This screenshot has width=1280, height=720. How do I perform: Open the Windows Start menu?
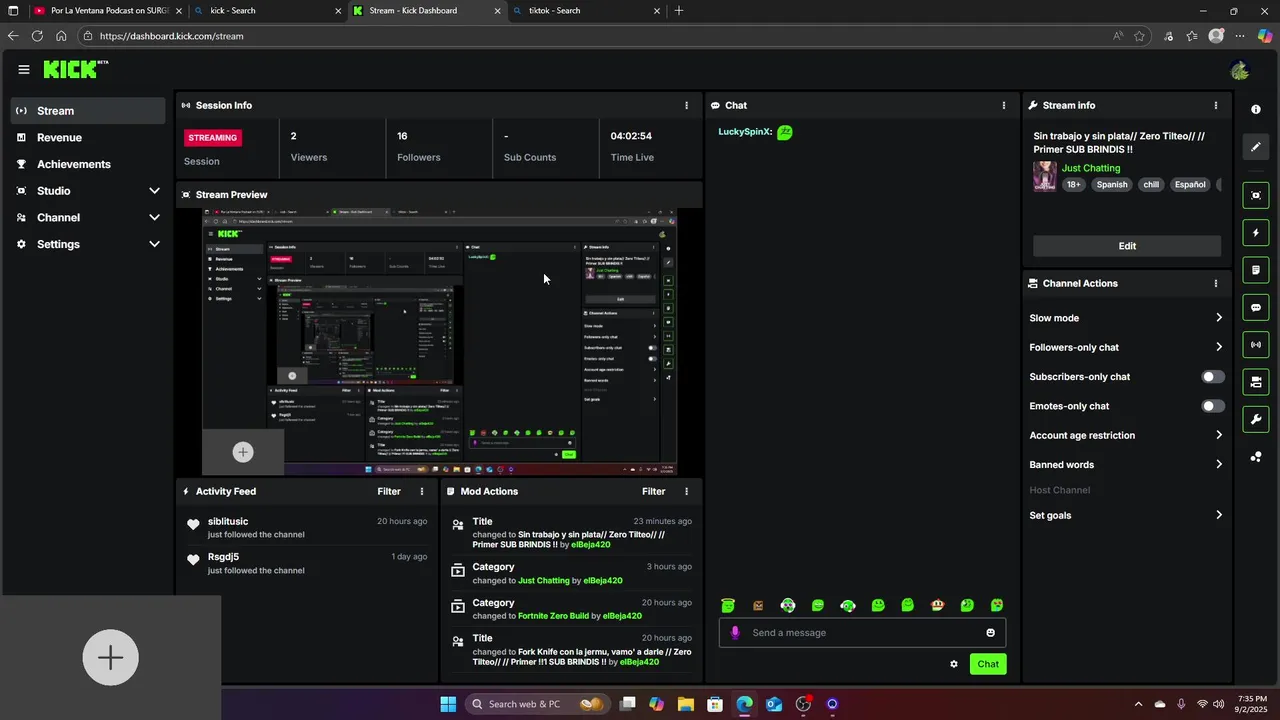(x=448, y=704)
